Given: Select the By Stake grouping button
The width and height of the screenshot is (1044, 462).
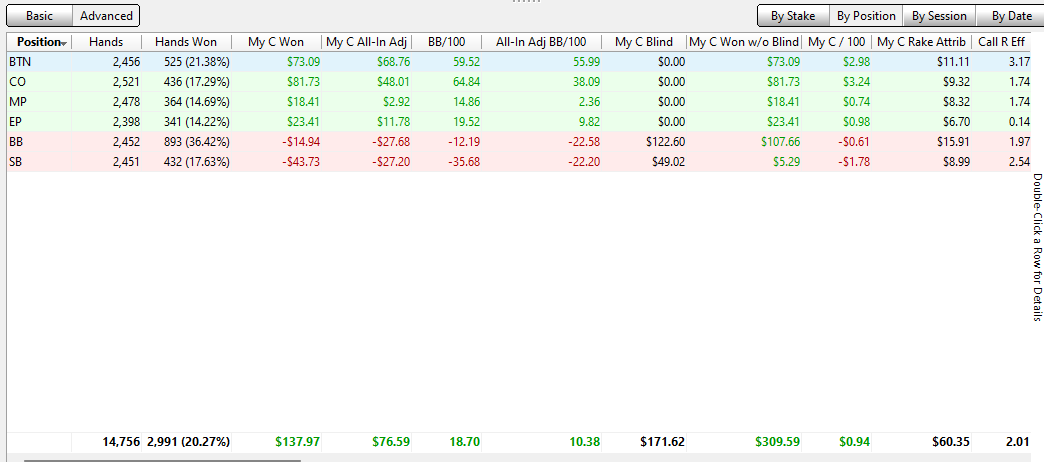Looking at the screenshot, I should pos(792,16).
